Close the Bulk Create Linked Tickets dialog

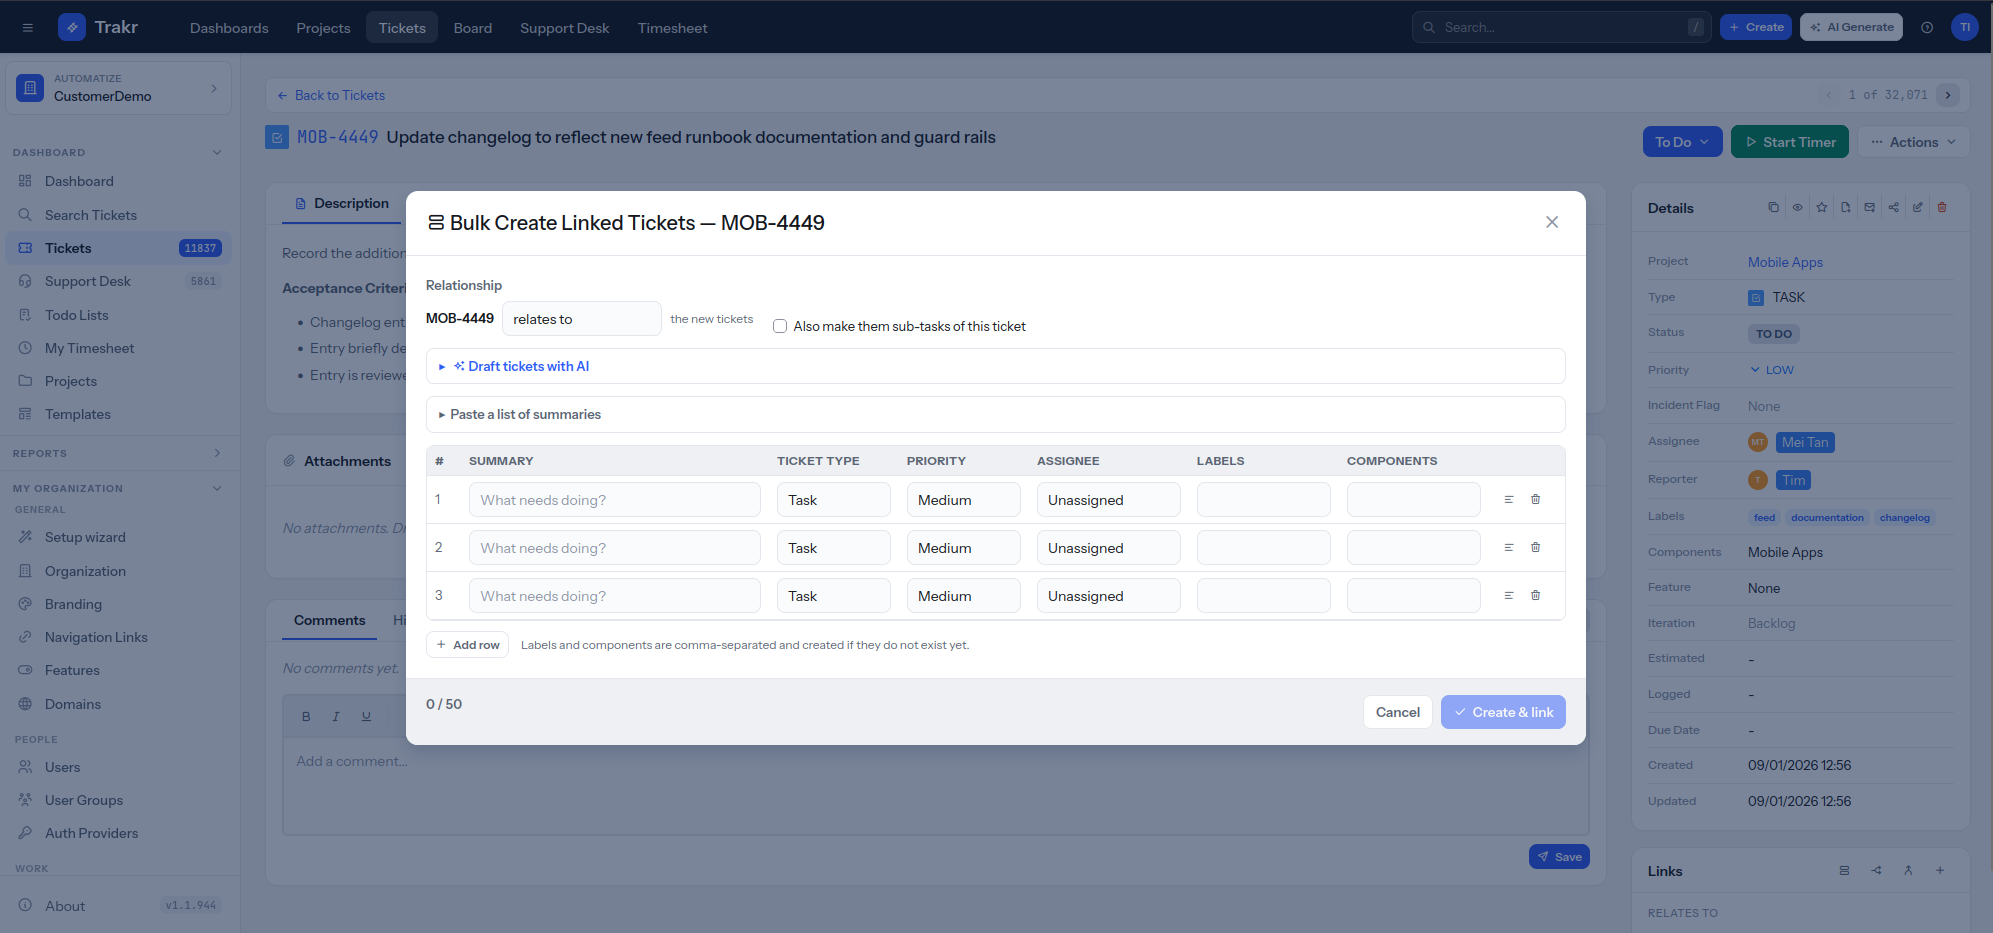(x=1552, y=222)
